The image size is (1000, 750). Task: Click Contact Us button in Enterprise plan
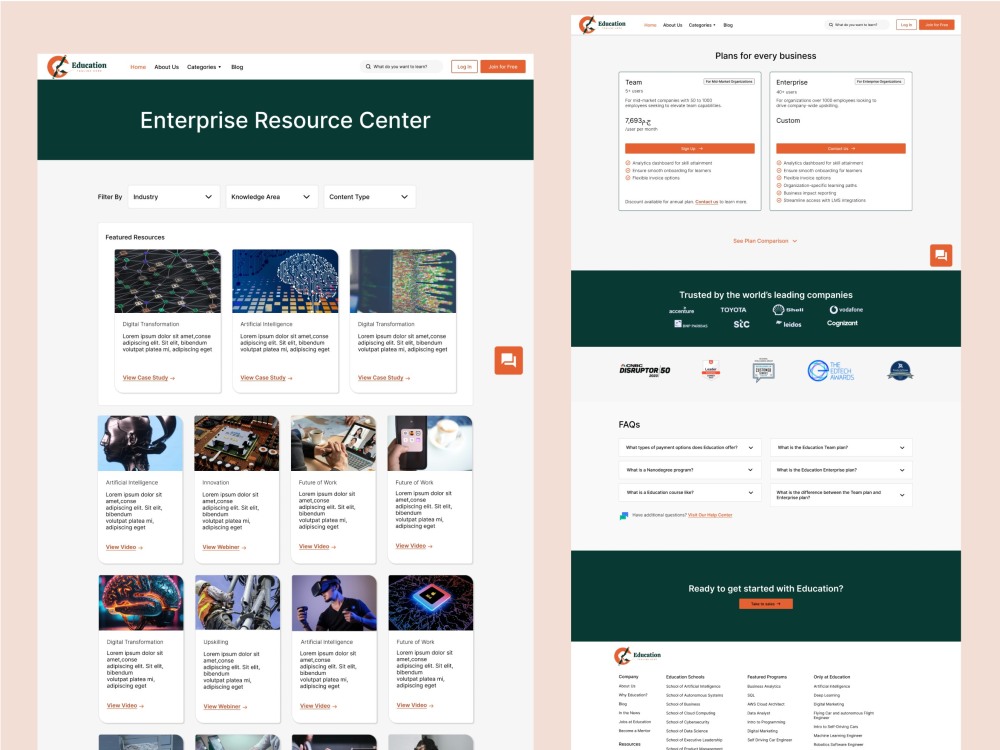pyautogui.click(x=841, y=149)
